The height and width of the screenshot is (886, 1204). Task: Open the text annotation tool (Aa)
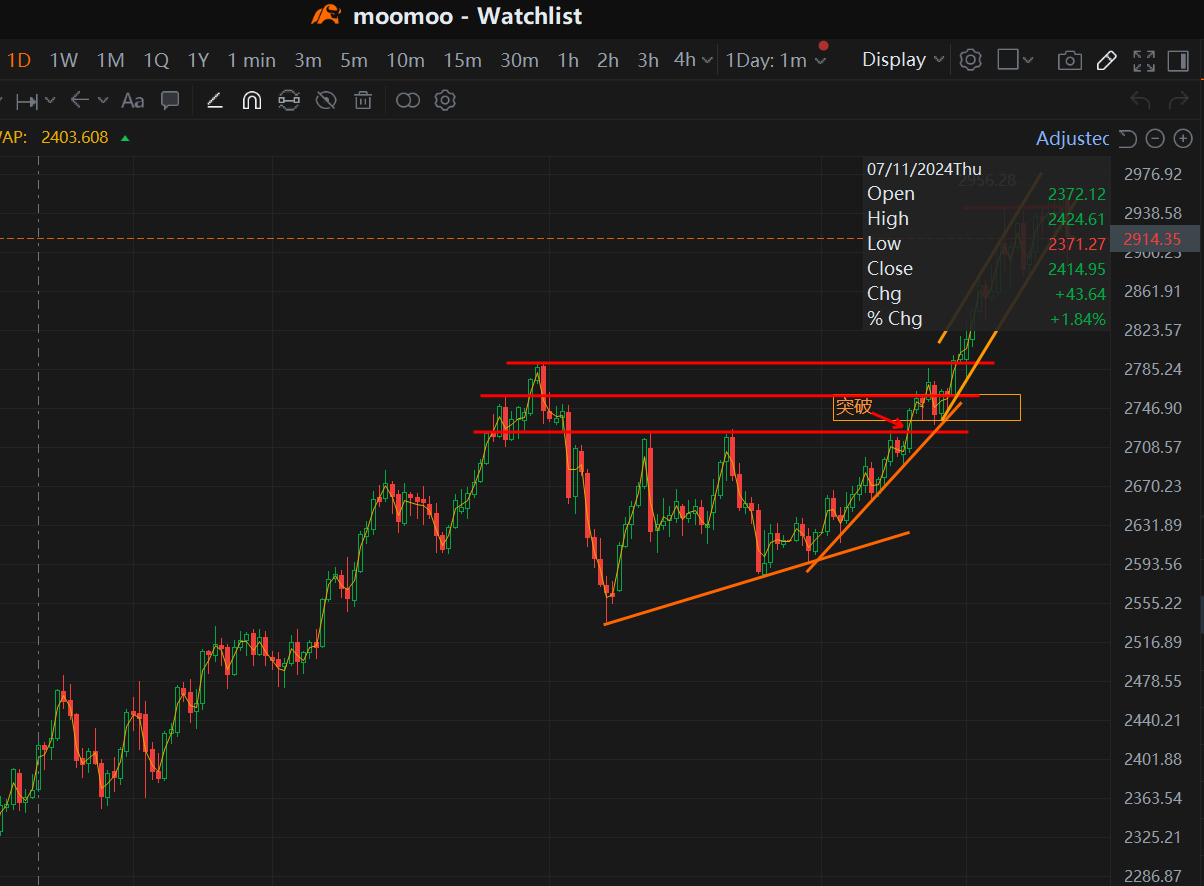point(132,101)
